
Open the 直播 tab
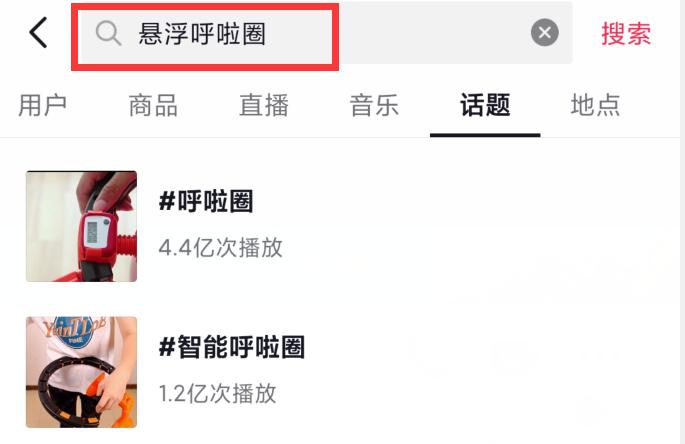[x=264, y=105]
